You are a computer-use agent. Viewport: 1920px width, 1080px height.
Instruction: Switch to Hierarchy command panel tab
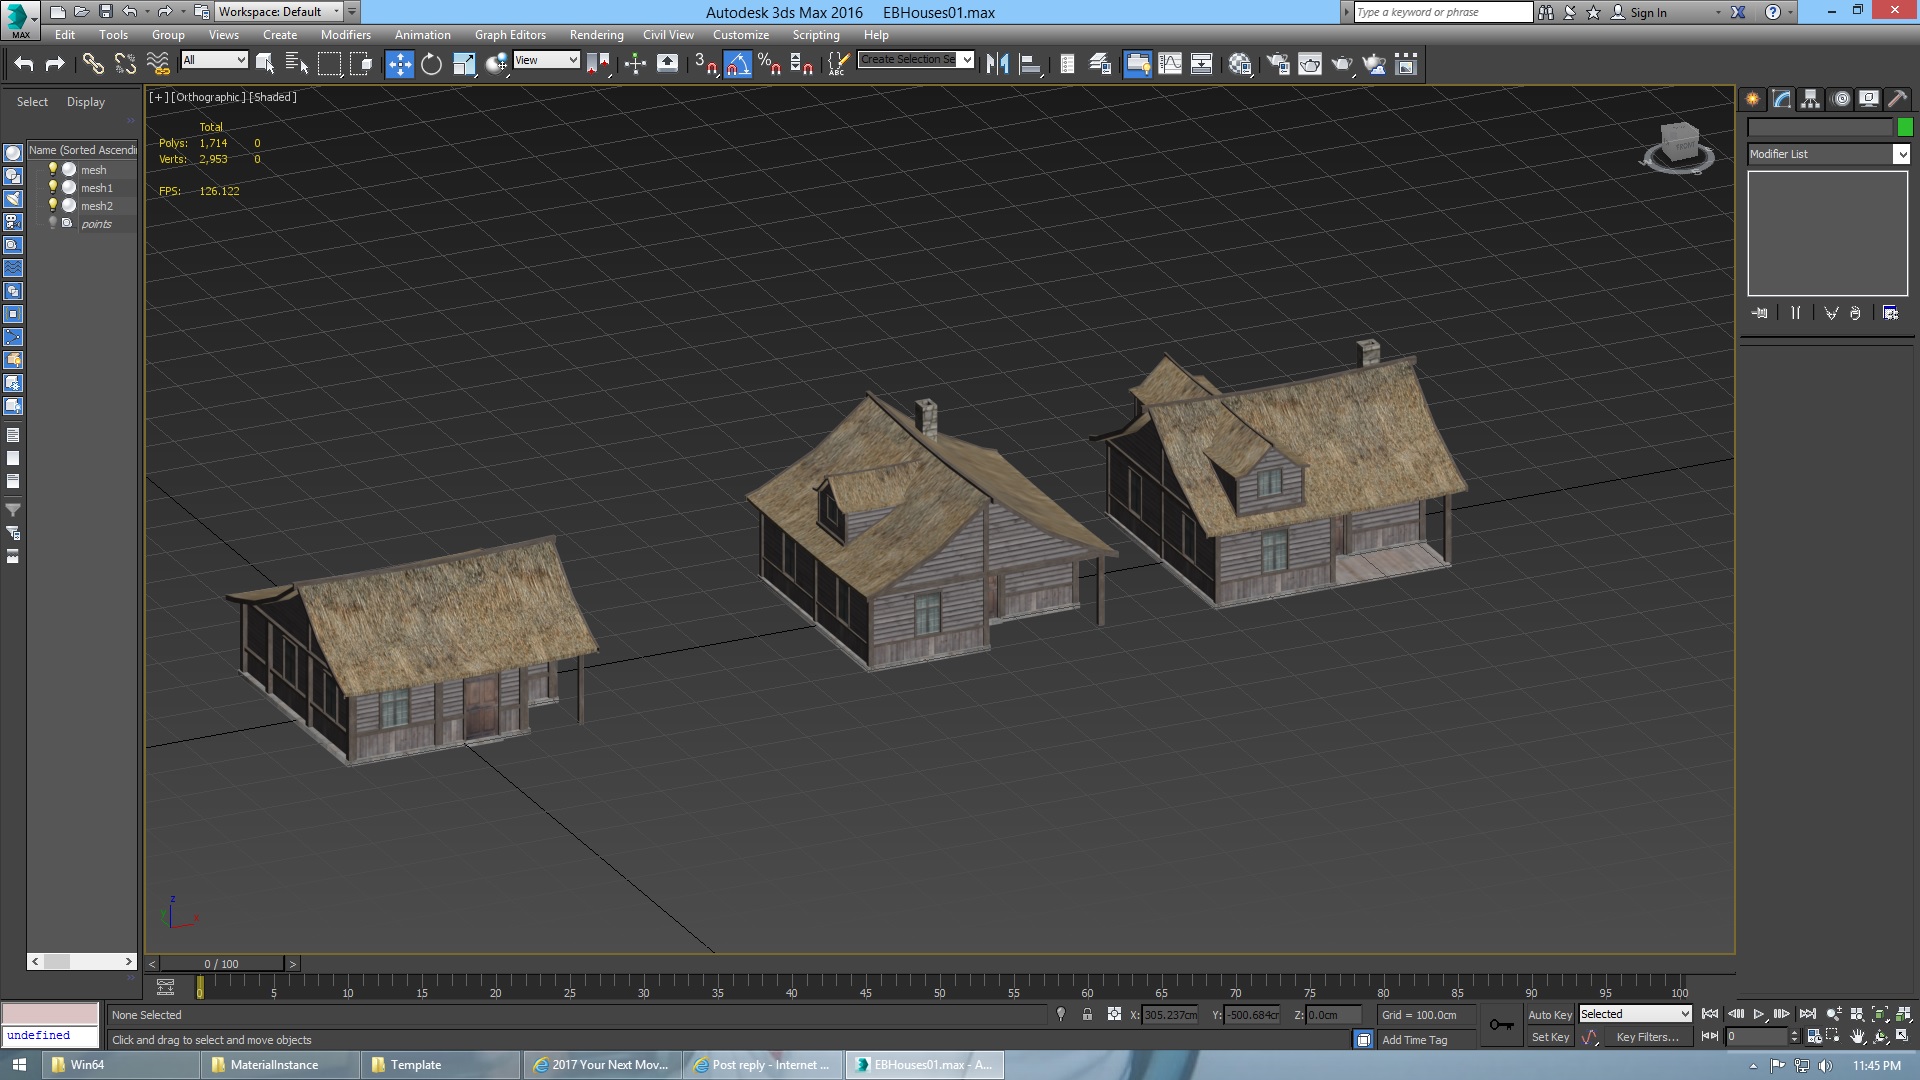tap(1810, 99)
